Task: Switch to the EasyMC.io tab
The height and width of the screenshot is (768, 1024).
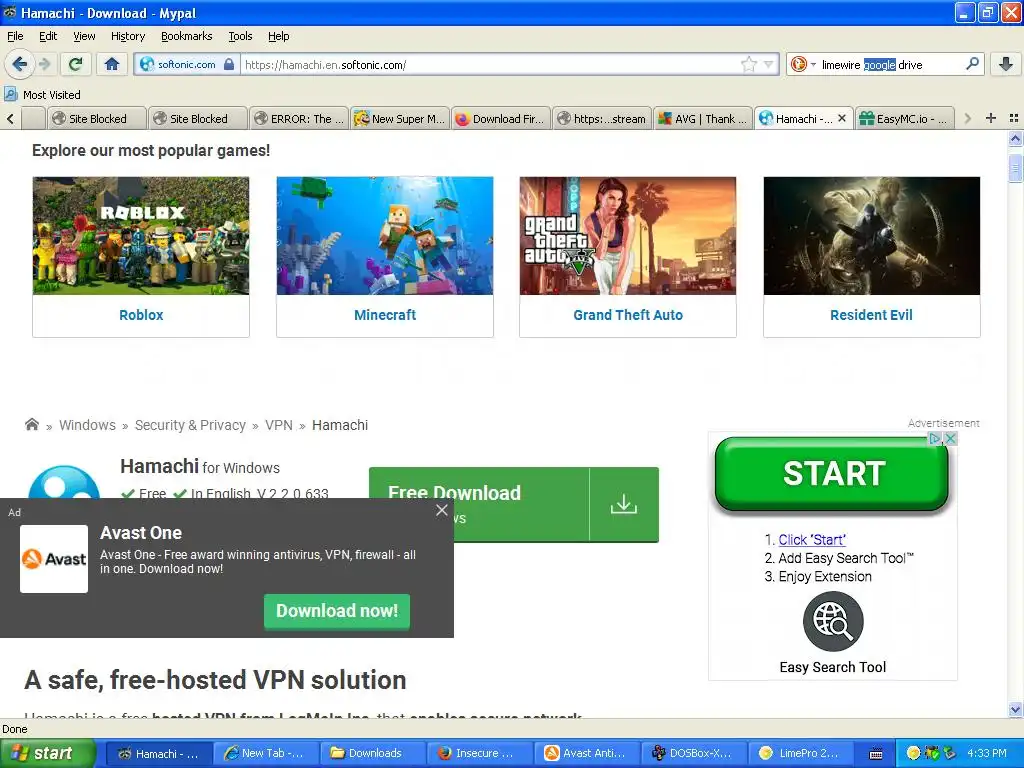Action: 904,118
